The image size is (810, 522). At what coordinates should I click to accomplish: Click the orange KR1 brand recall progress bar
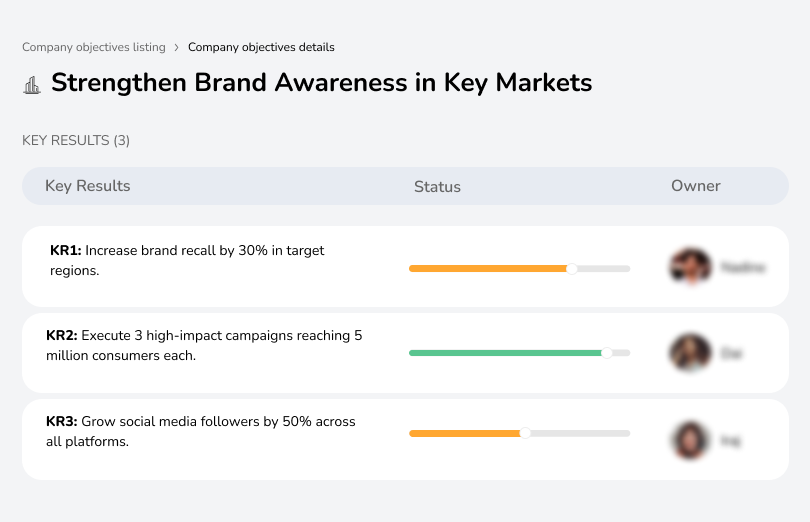(488, 268)
